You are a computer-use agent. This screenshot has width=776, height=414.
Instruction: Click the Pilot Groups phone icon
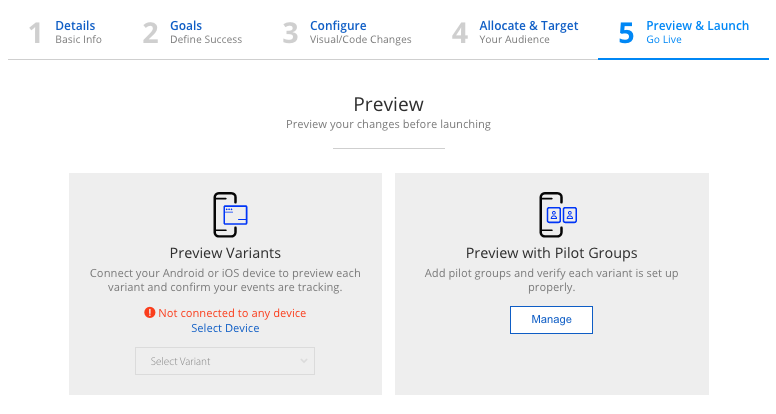[x=557, y=214]
